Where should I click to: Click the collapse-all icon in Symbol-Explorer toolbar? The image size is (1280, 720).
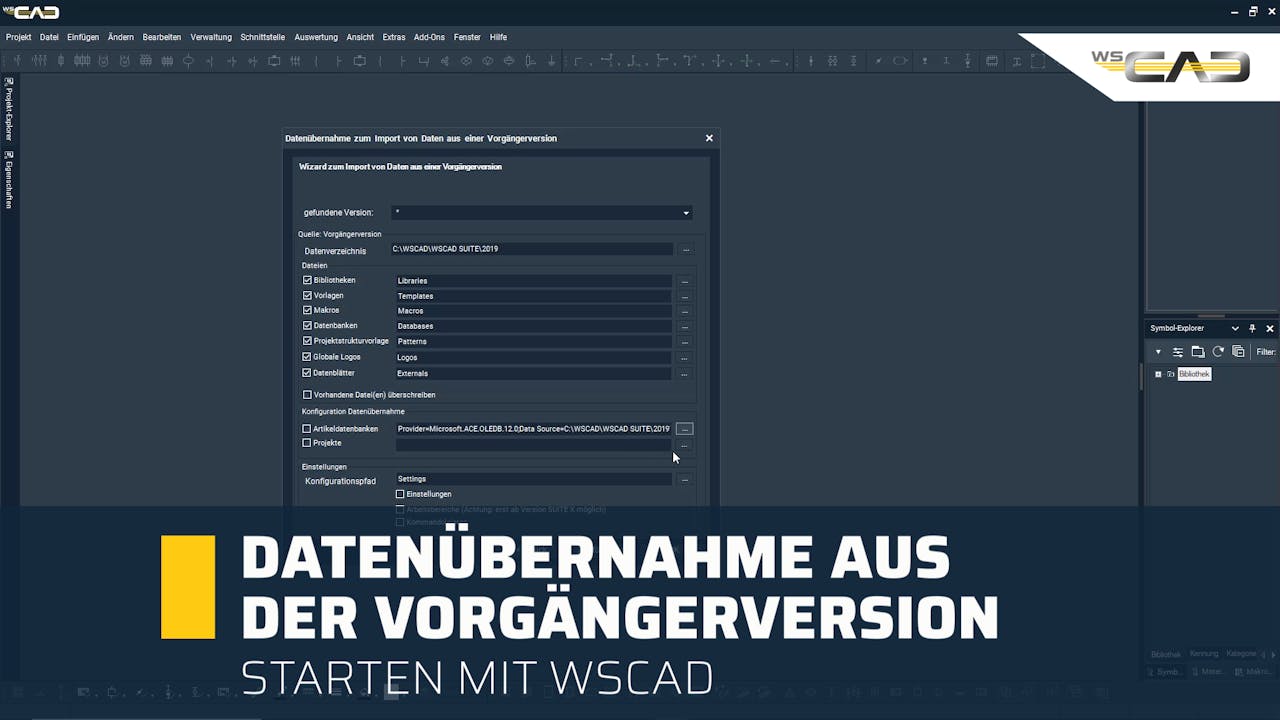[x=1238, y=352]
